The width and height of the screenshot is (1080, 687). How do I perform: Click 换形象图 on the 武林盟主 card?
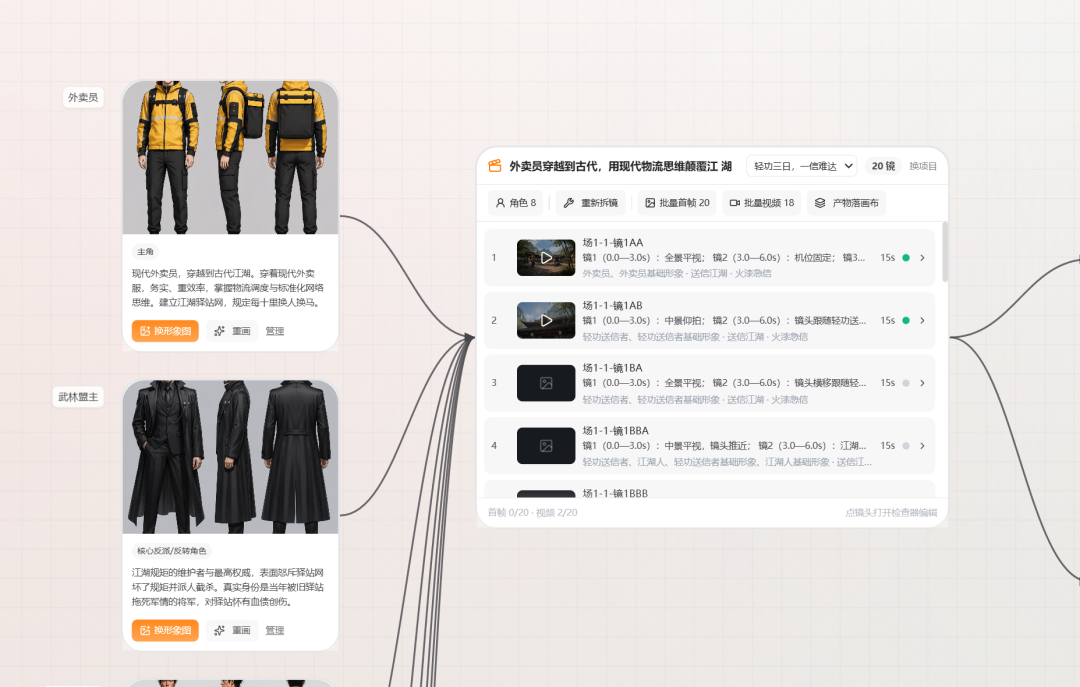pos(165,630)
